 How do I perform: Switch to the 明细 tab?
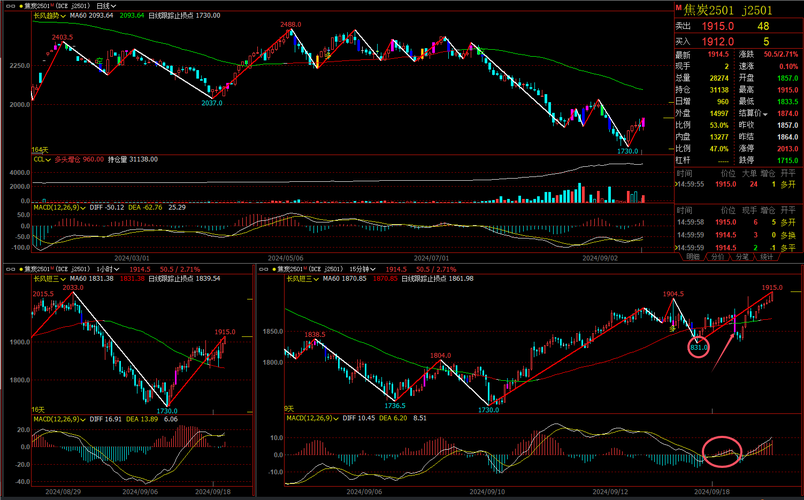[x=693, y=257]
